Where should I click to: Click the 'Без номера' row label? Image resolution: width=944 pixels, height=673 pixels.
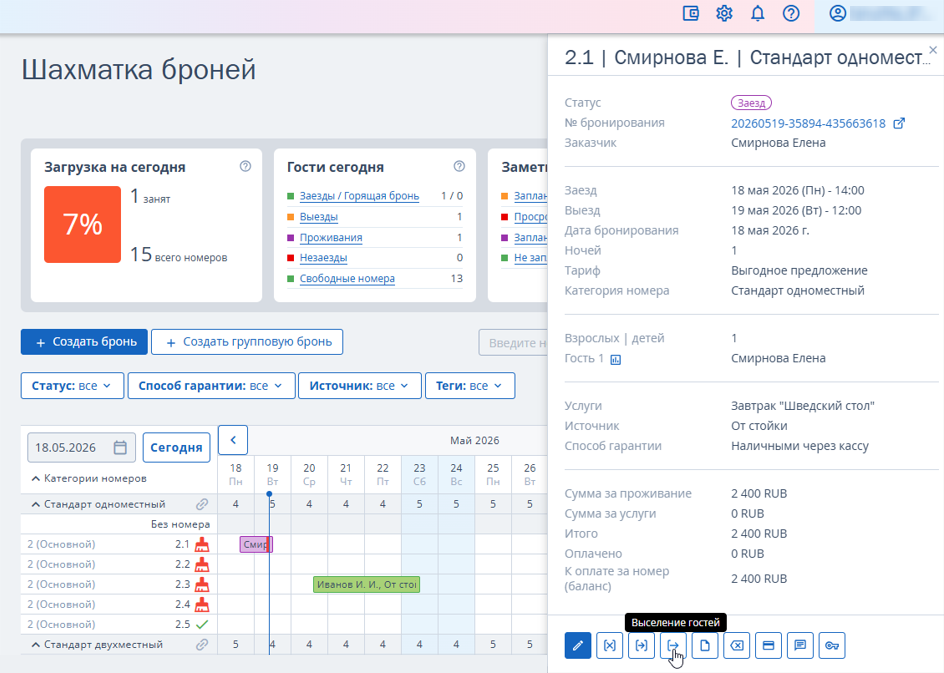[x=180, y=524]
